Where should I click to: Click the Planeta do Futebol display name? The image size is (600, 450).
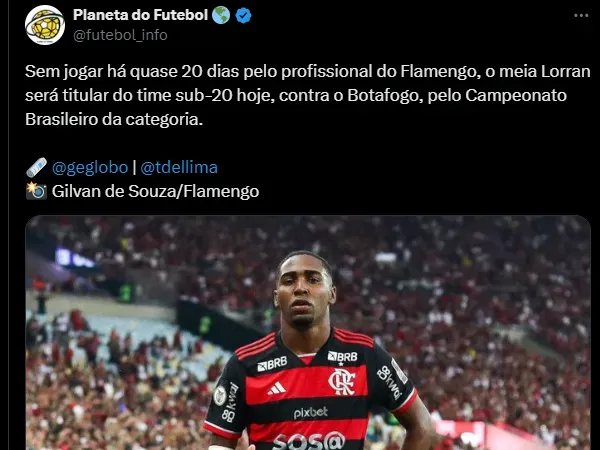(140, 15)
